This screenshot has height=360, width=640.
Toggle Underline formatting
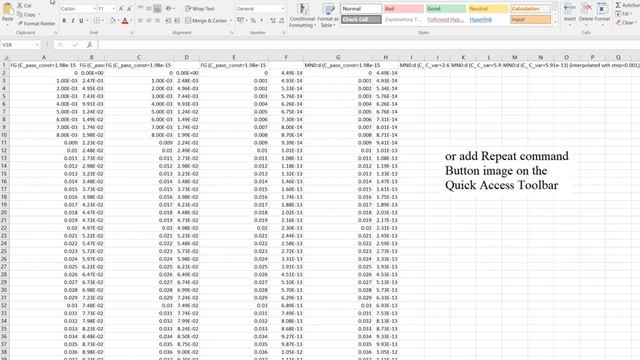coord(81,20)
